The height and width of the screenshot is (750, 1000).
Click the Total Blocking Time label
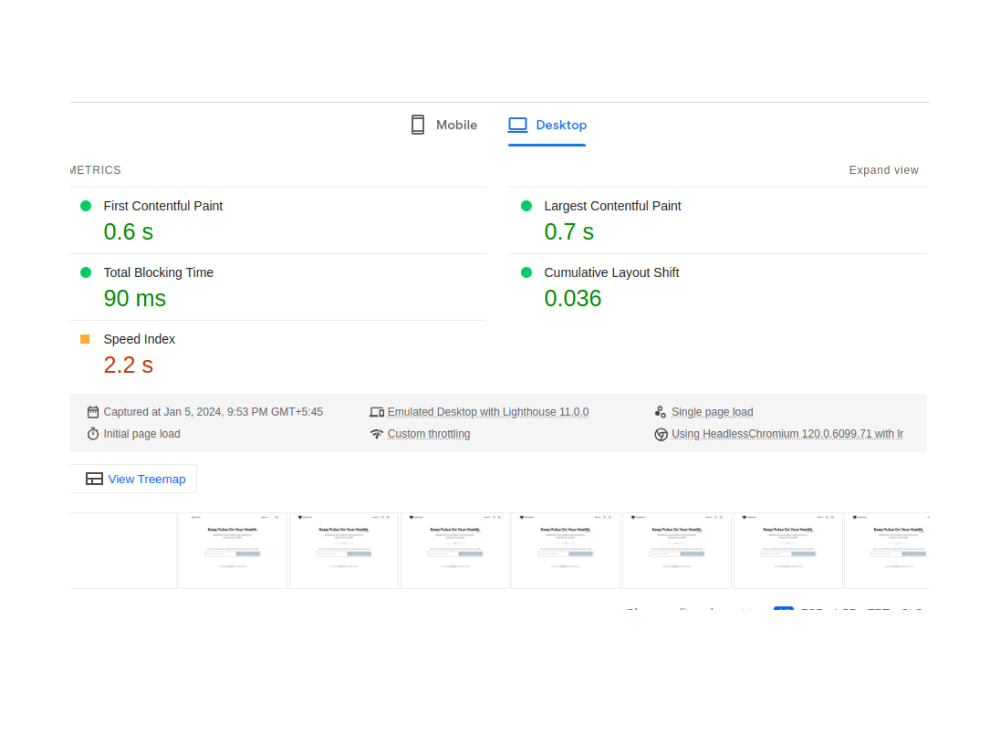[158, 272]
